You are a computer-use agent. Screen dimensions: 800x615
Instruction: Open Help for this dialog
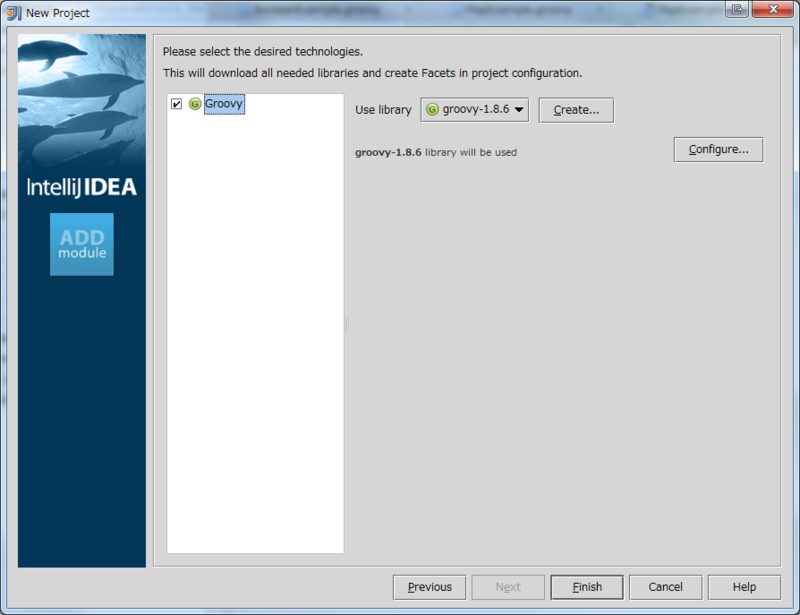[x=744, y=587]
